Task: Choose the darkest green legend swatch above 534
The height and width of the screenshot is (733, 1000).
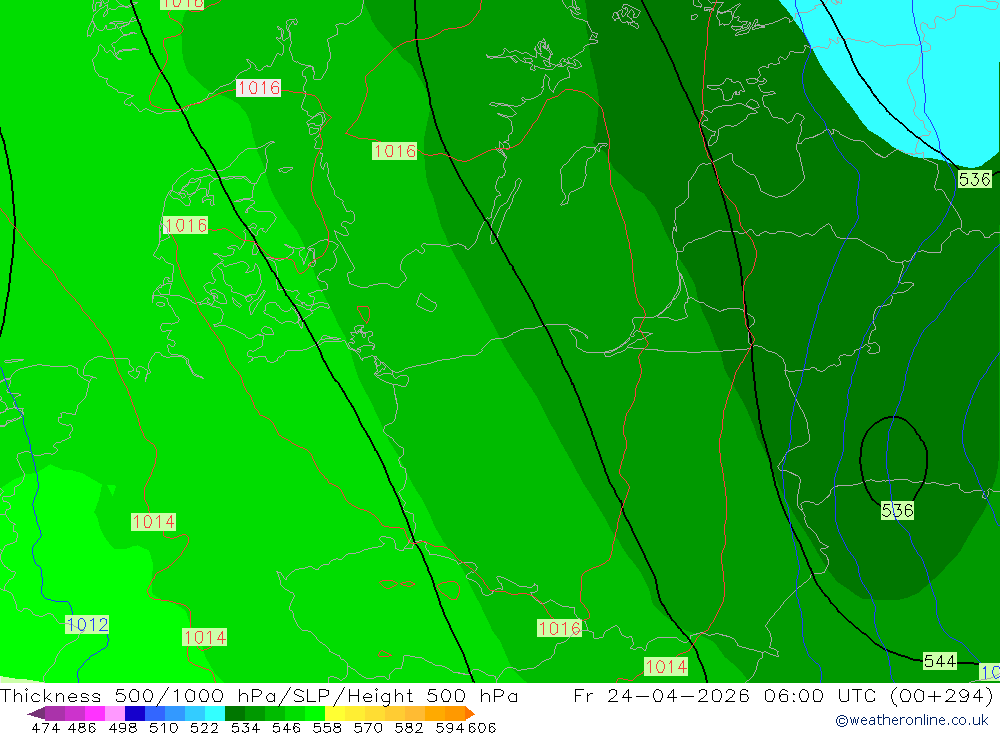Action: coord(235,713)
